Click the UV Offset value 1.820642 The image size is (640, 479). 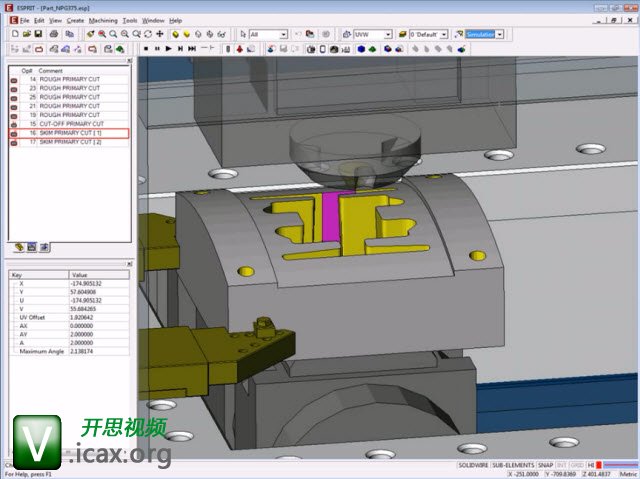82,317
